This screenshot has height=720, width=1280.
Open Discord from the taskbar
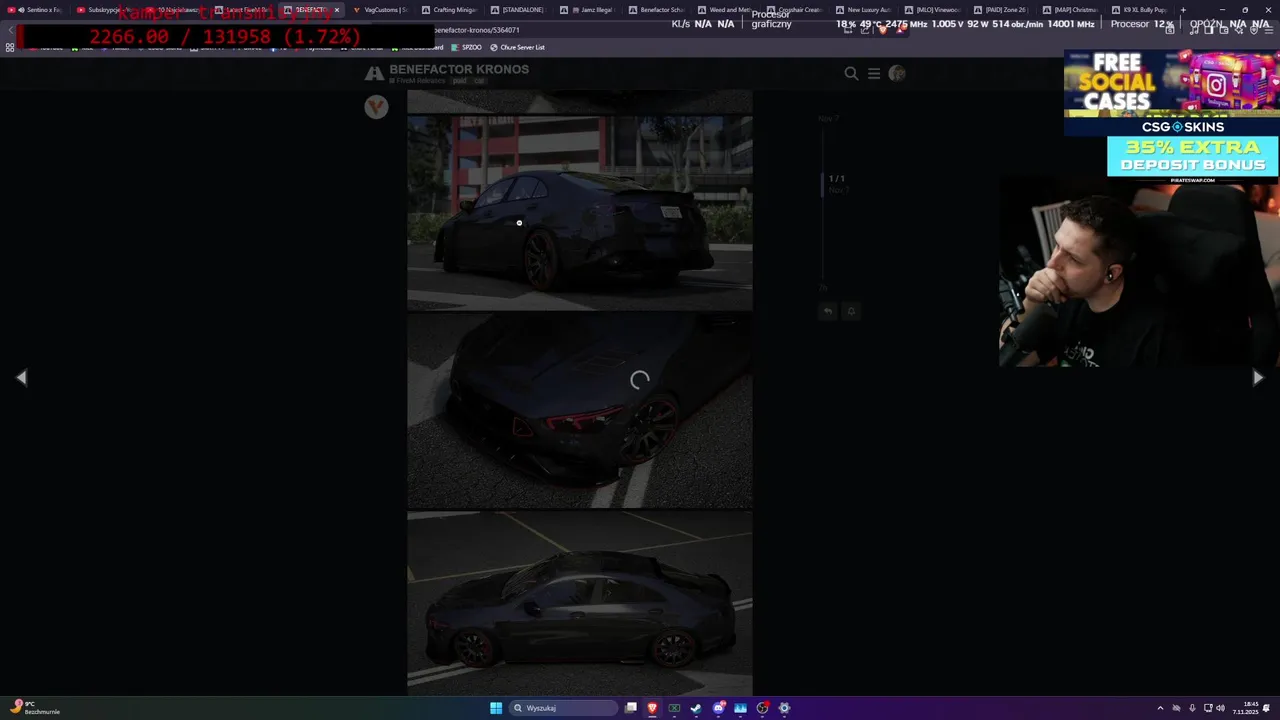click(x=719, y=708)
